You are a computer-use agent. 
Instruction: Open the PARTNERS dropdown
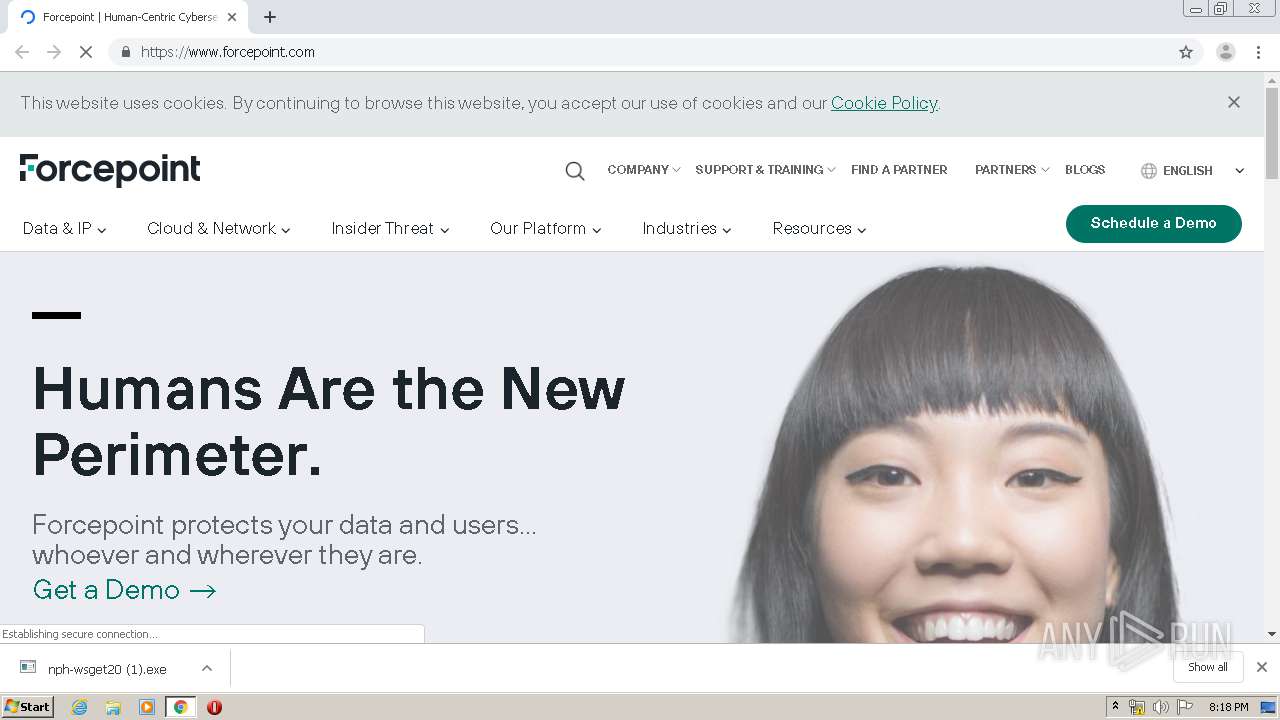point(1012,170)
